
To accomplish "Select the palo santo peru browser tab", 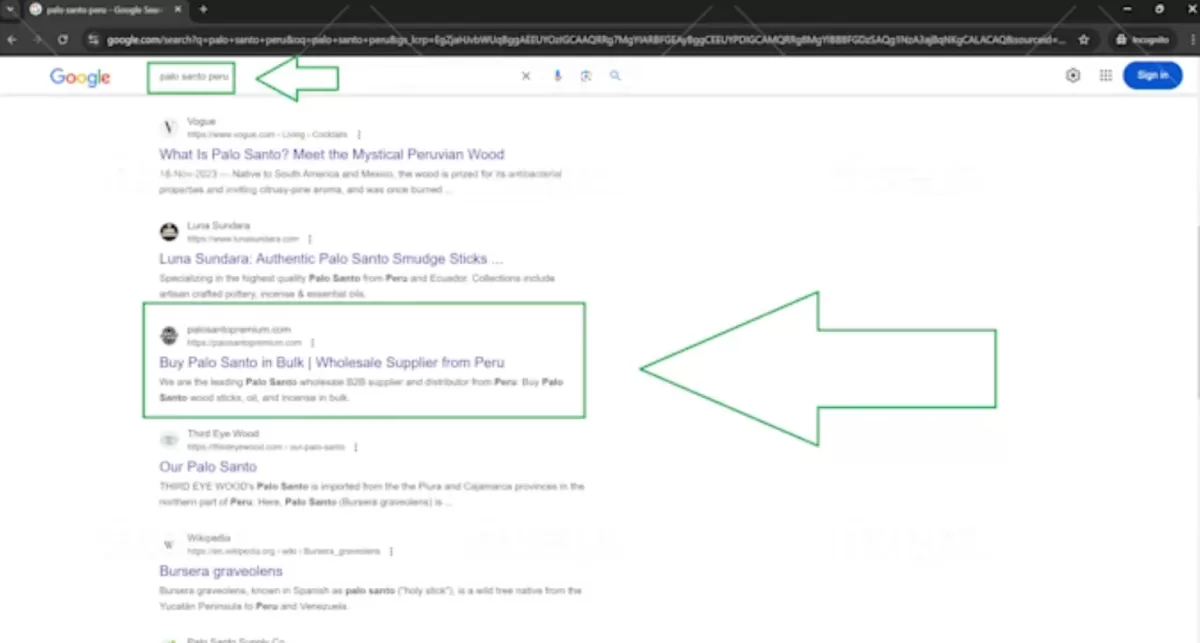I will click(x=105, y=9).
